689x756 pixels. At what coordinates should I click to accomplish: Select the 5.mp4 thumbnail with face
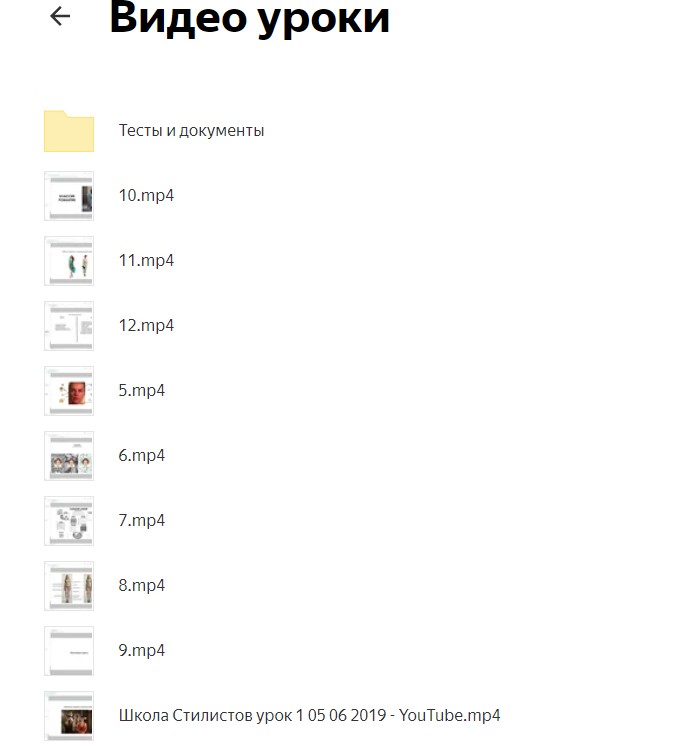[69, 391]
